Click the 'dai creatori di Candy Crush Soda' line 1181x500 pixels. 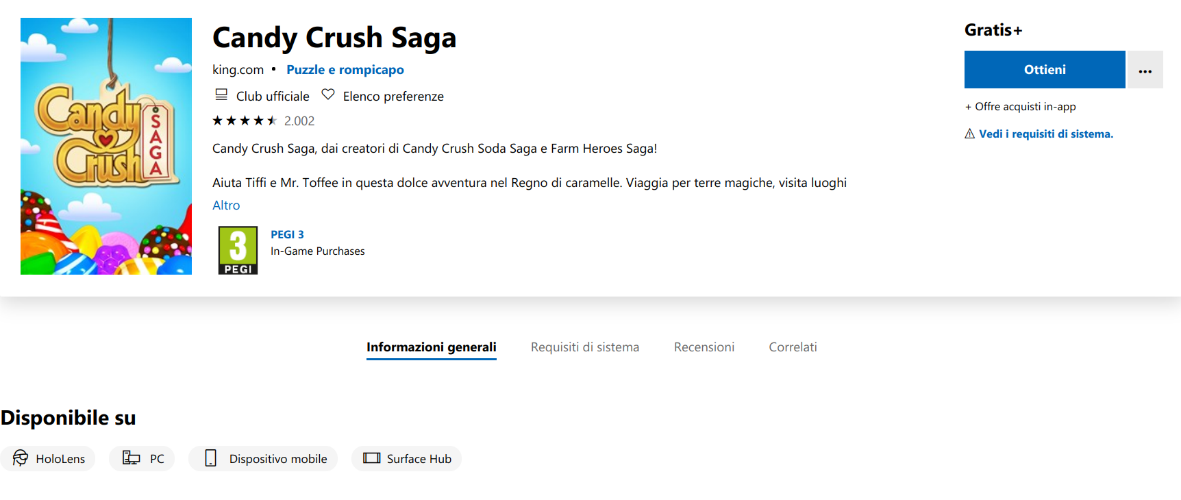435,148
